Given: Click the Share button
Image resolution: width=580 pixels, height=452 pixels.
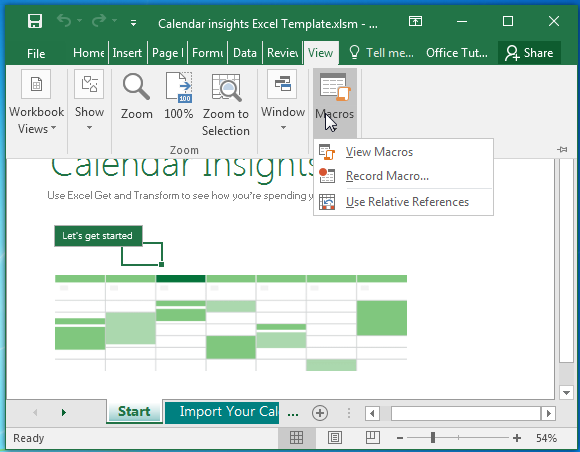Looking at the screenshot, I should [529, 53].
